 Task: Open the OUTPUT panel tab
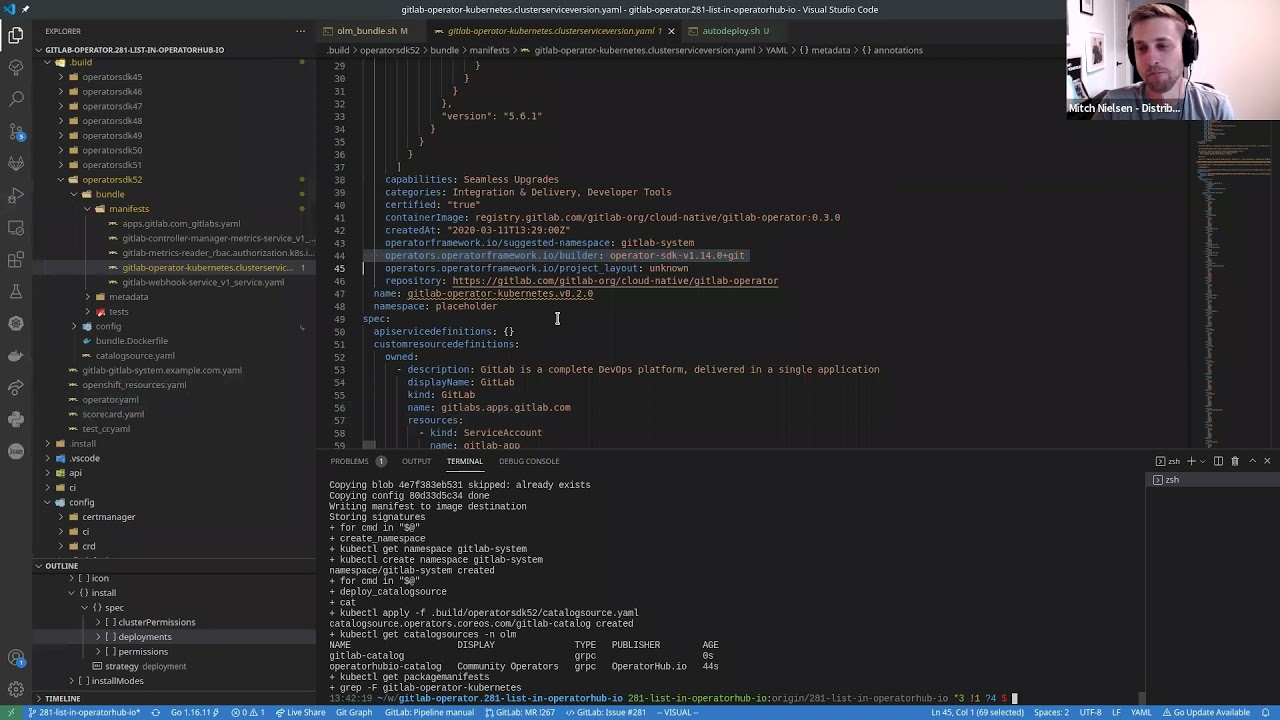(x=416, y=461)
